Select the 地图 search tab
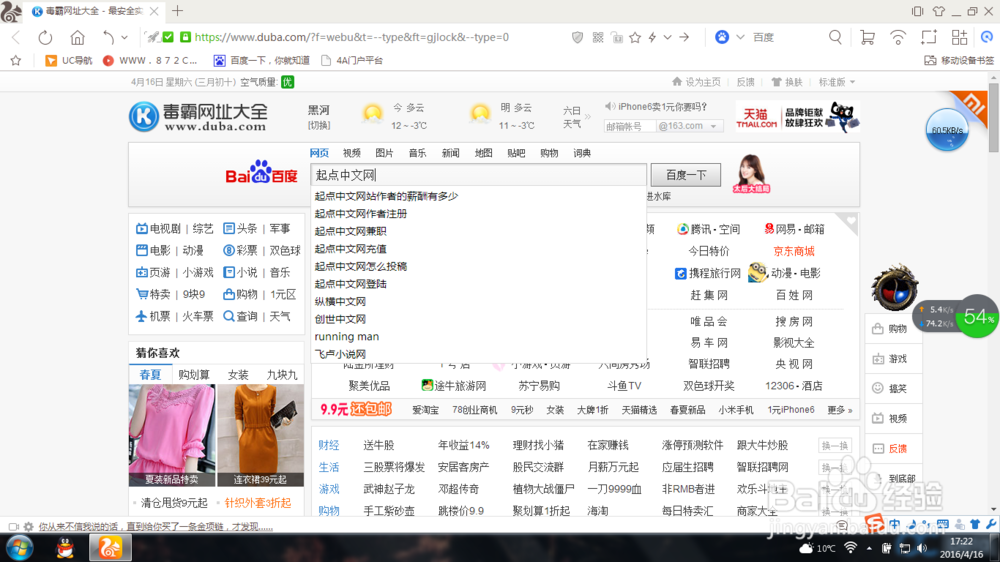The image size is (1000, 562). (483, 153)
